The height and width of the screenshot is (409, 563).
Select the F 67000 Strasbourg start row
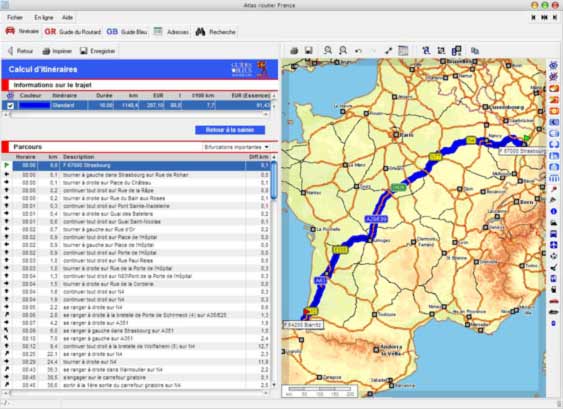point(142,166)
